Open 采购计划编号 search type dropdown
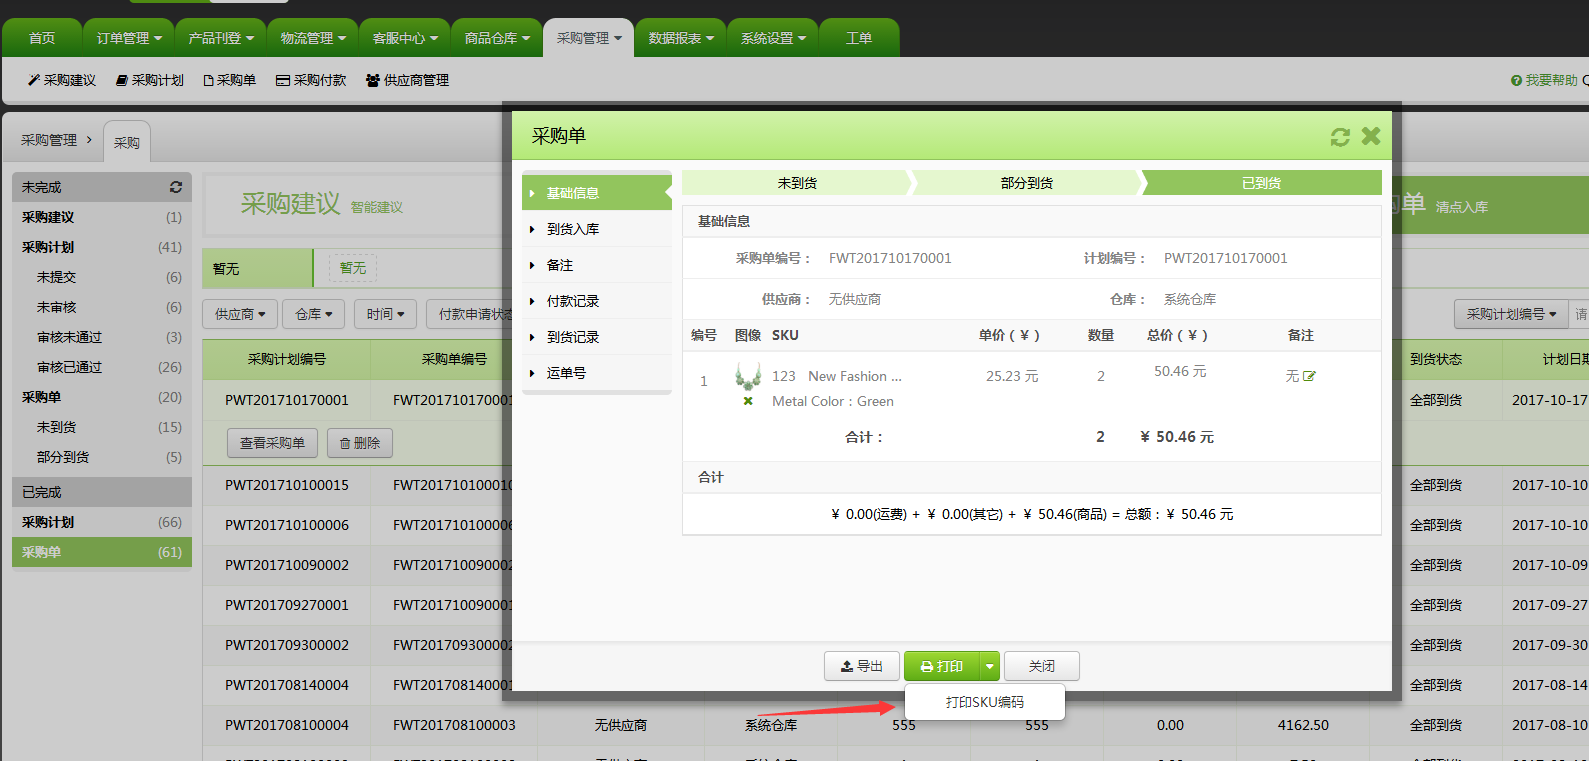 [1511, 314]
